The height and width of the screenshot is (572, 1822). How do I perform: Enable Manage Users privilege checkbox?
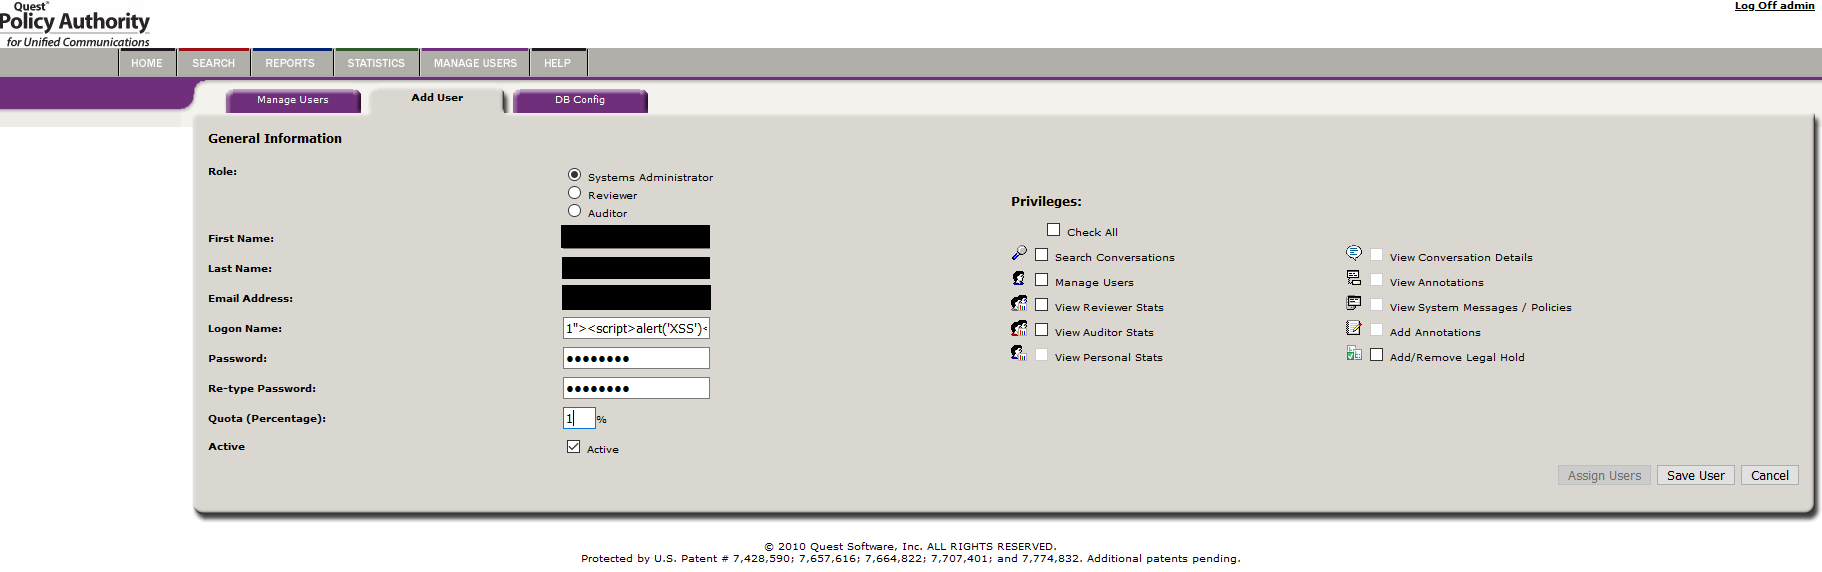click(1041, 280)
